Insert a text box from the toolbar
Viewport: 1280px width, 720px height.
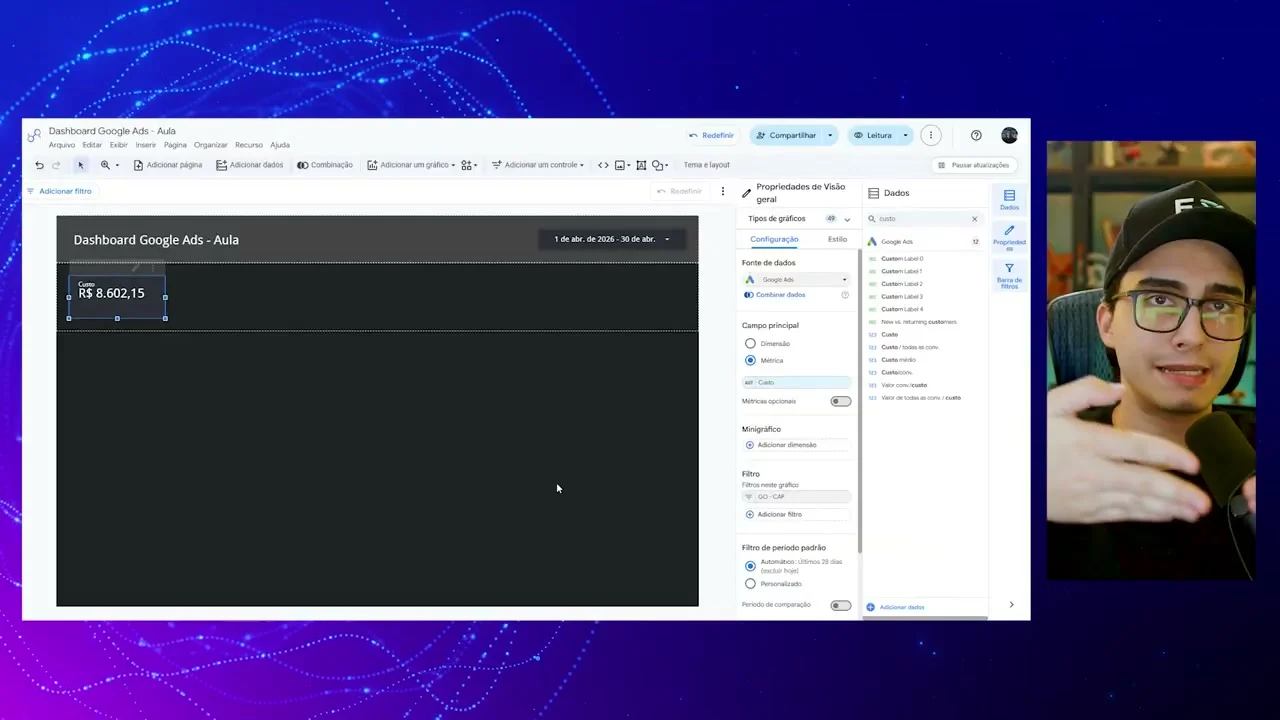pyautogui.click(x=641, y=165)
